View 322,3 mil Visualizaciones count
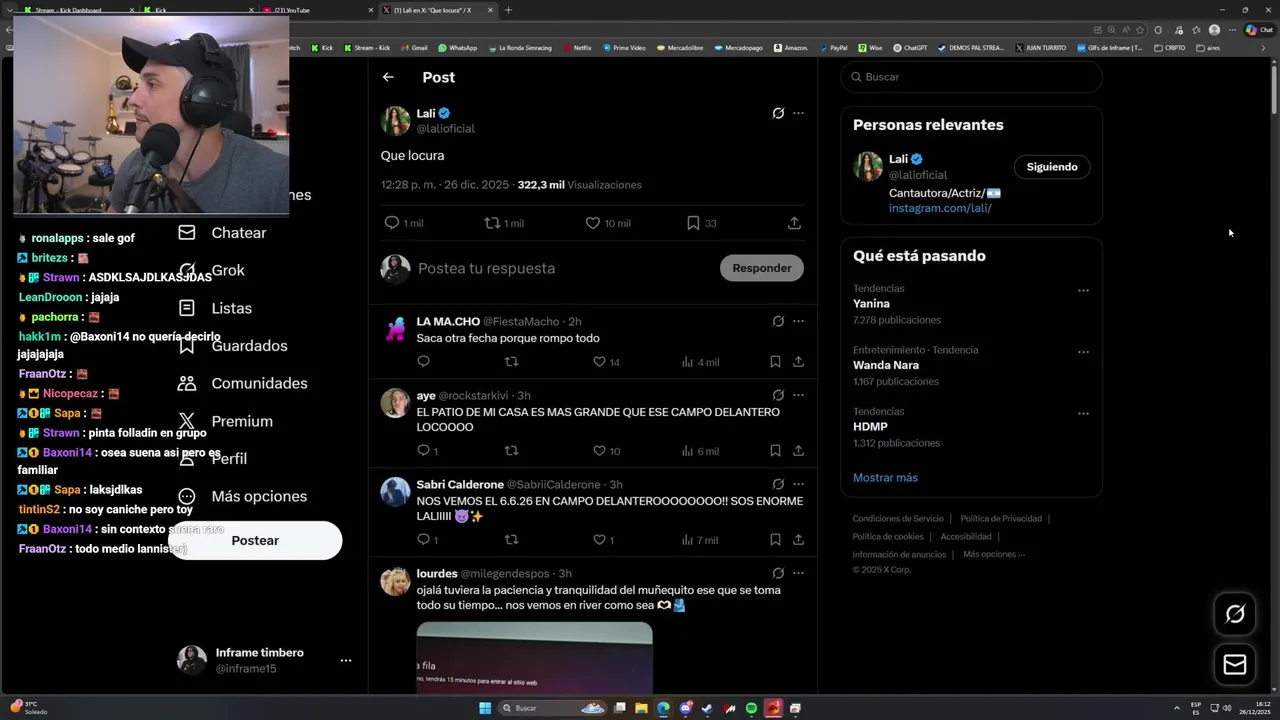This screenshot has width=1280, height=720. click(x=579, y=185)
